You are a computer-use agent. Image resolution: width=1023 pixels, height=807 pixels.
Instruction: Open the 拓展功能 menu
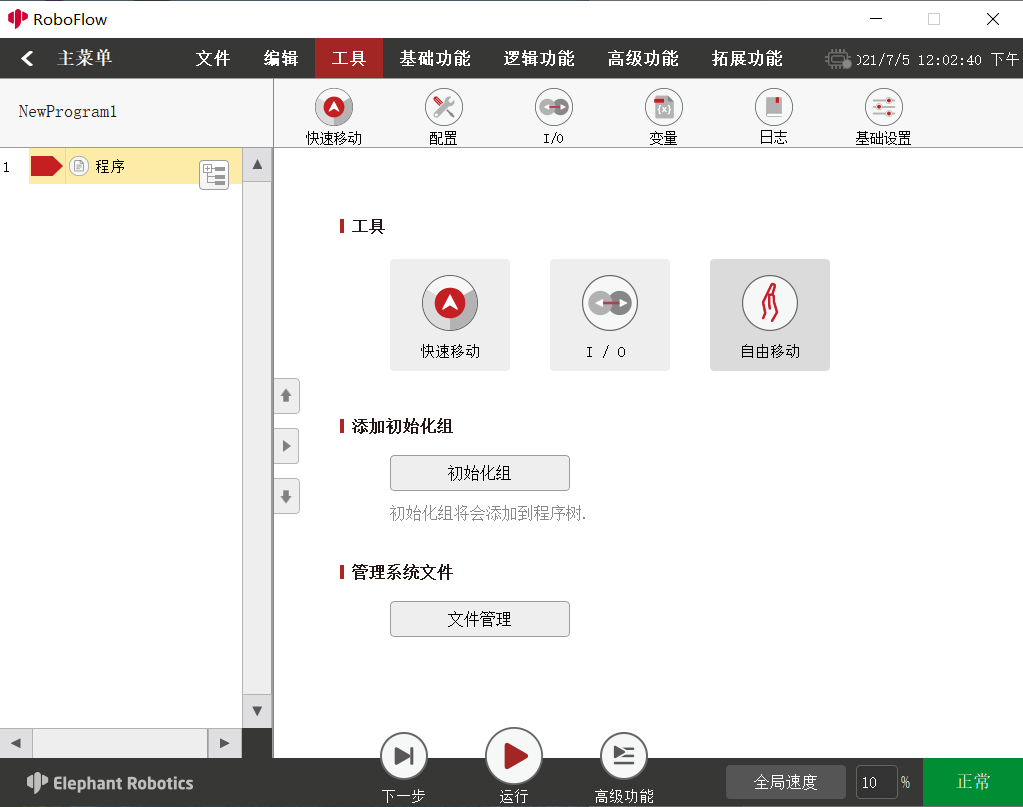pyautogui.click(x=747, y=59)
